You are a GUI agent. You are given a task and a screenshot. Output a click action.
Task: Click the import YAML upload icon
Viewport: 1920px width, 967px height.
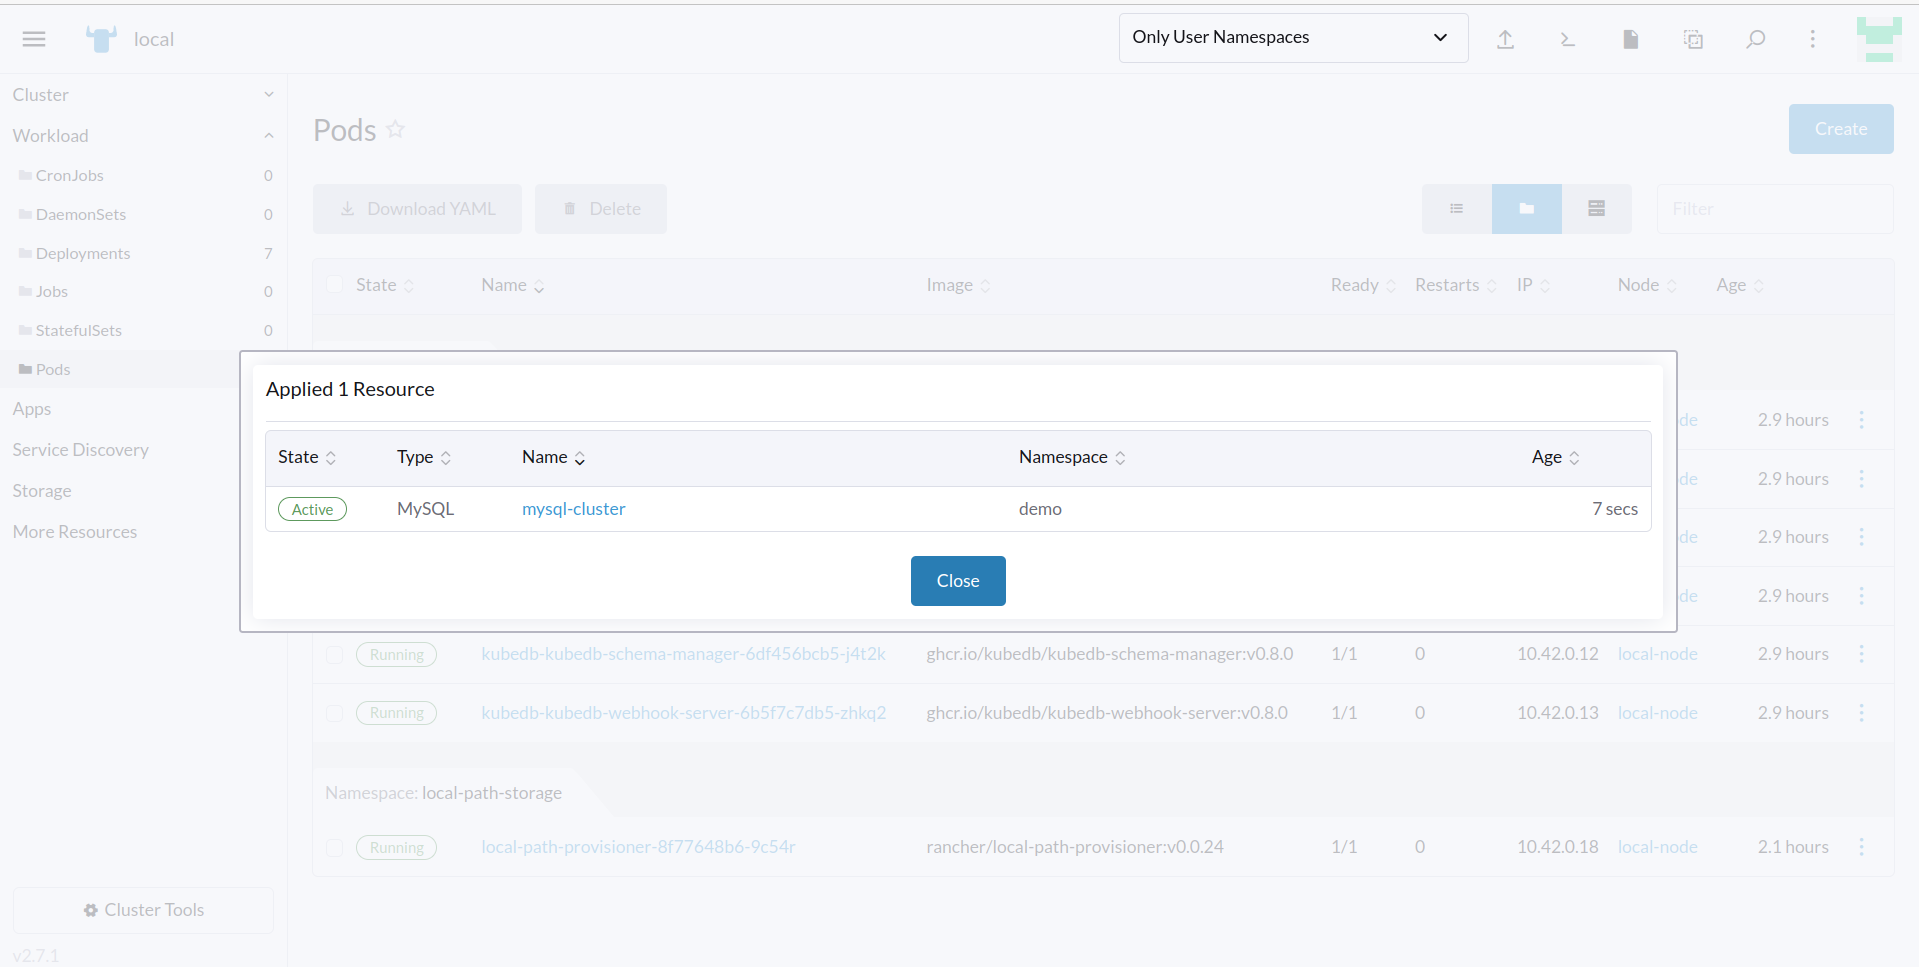[x=1505, y=39]
